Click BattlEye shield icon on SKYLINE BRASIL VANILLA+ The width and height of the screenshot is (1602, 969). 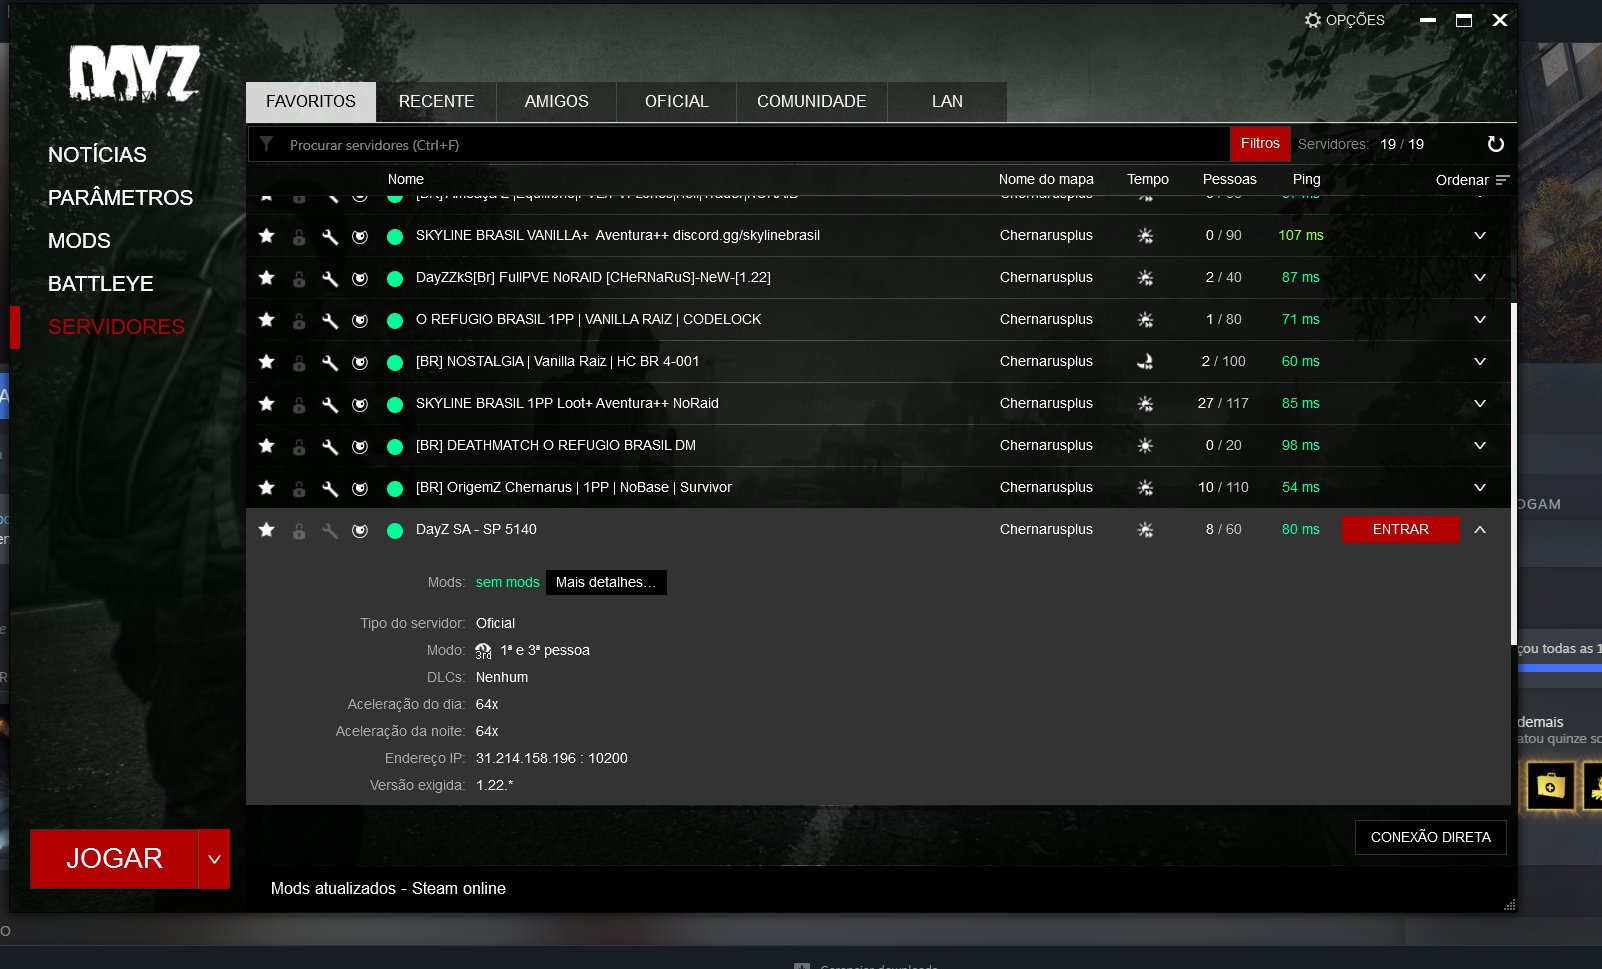pyautogui.click(x=360, y=237)
